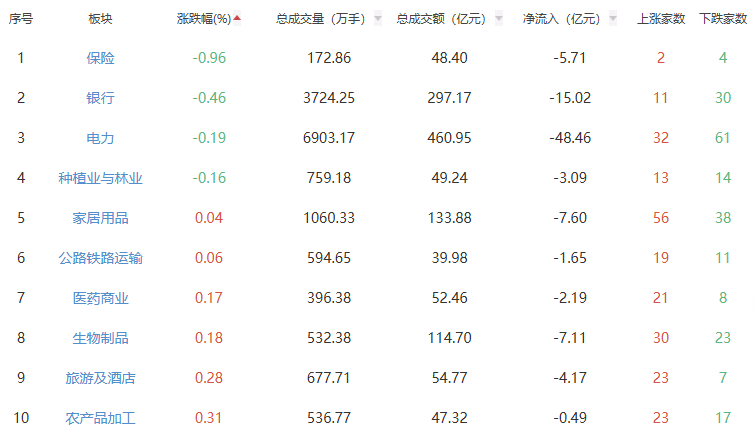The width and height of the screenshot is (755, 437).
Task: Click the sort arrow beside 总成交量（万手）
Action: point(378,18)
